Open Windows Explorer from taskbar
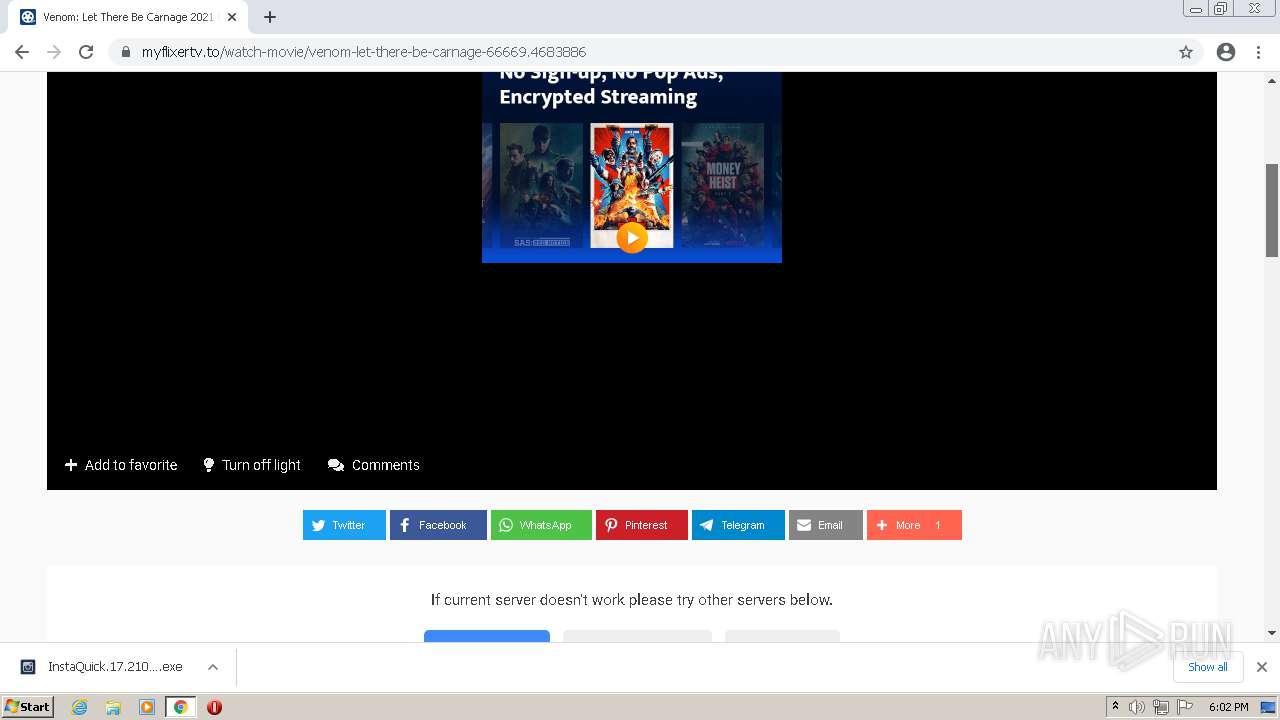Image resolution: width=1280 pixels, height=720 pixels. click(113, 707)
